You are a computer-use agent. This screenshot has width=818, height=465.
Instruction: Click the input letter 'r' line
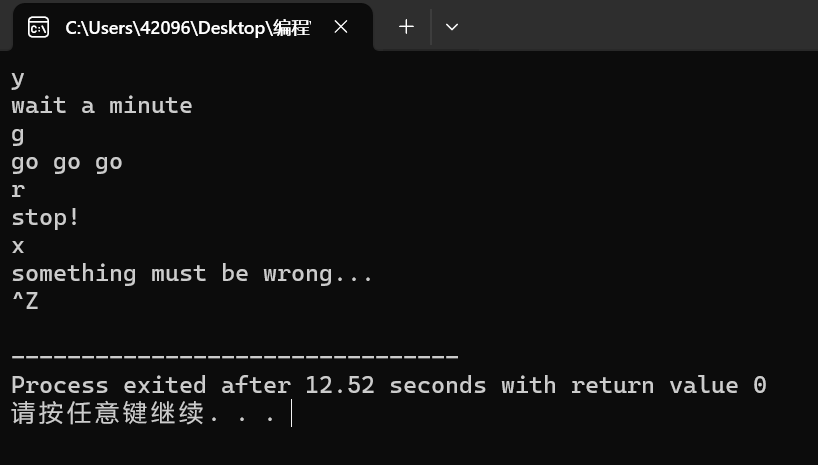point(18,190)
